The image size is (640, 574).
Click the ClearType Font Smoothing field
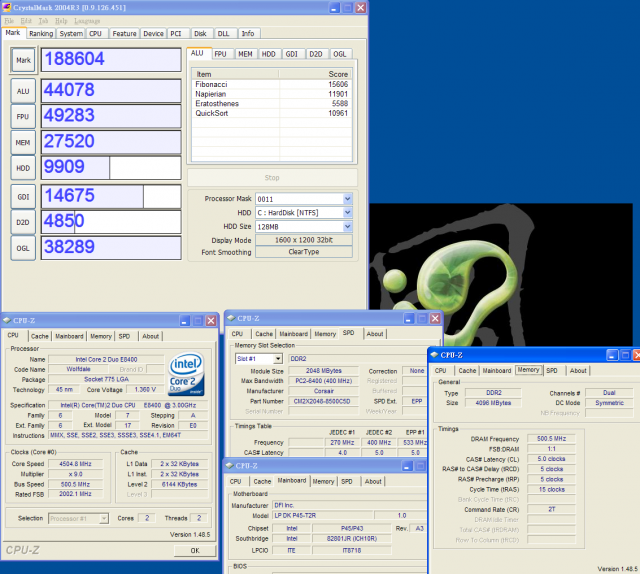click(304, 252)
